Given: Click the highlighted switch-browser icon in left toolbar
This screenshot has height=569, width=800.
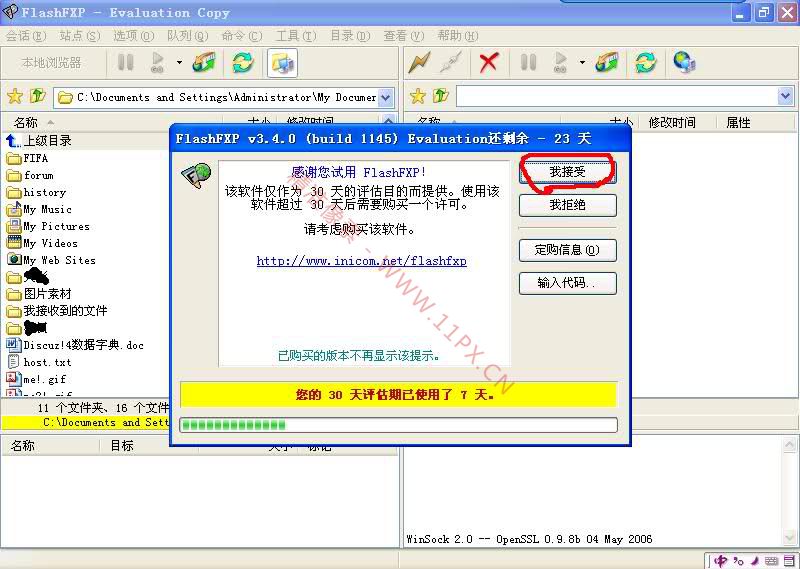Looking at the screenshot, I should coord(282,62).
